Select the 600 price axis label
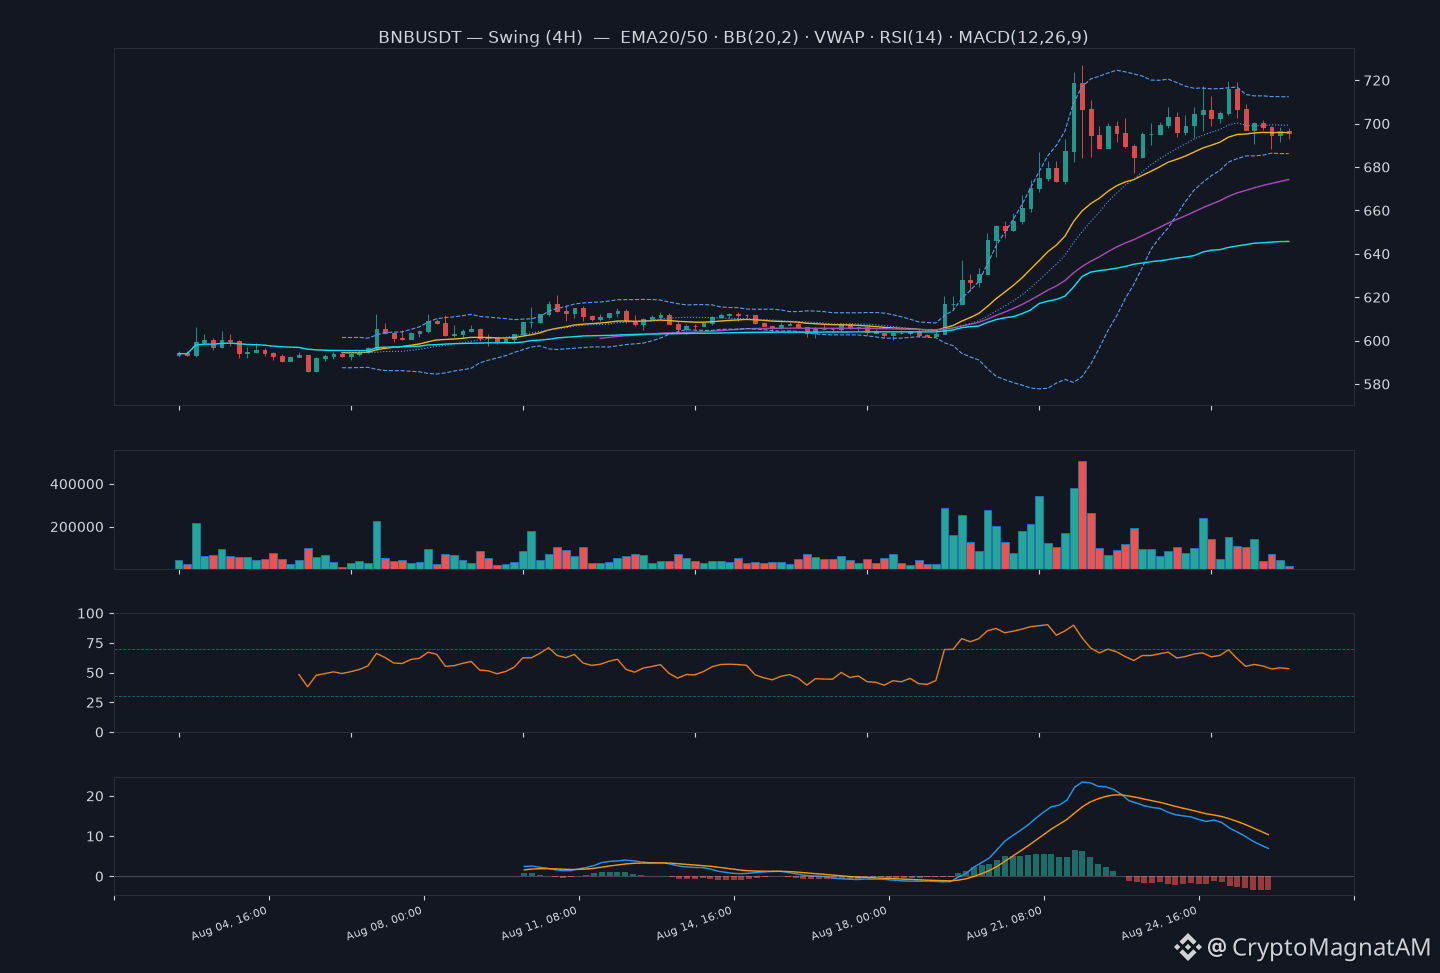The height and width of the screenshot is (973, 1440). 1376,341
